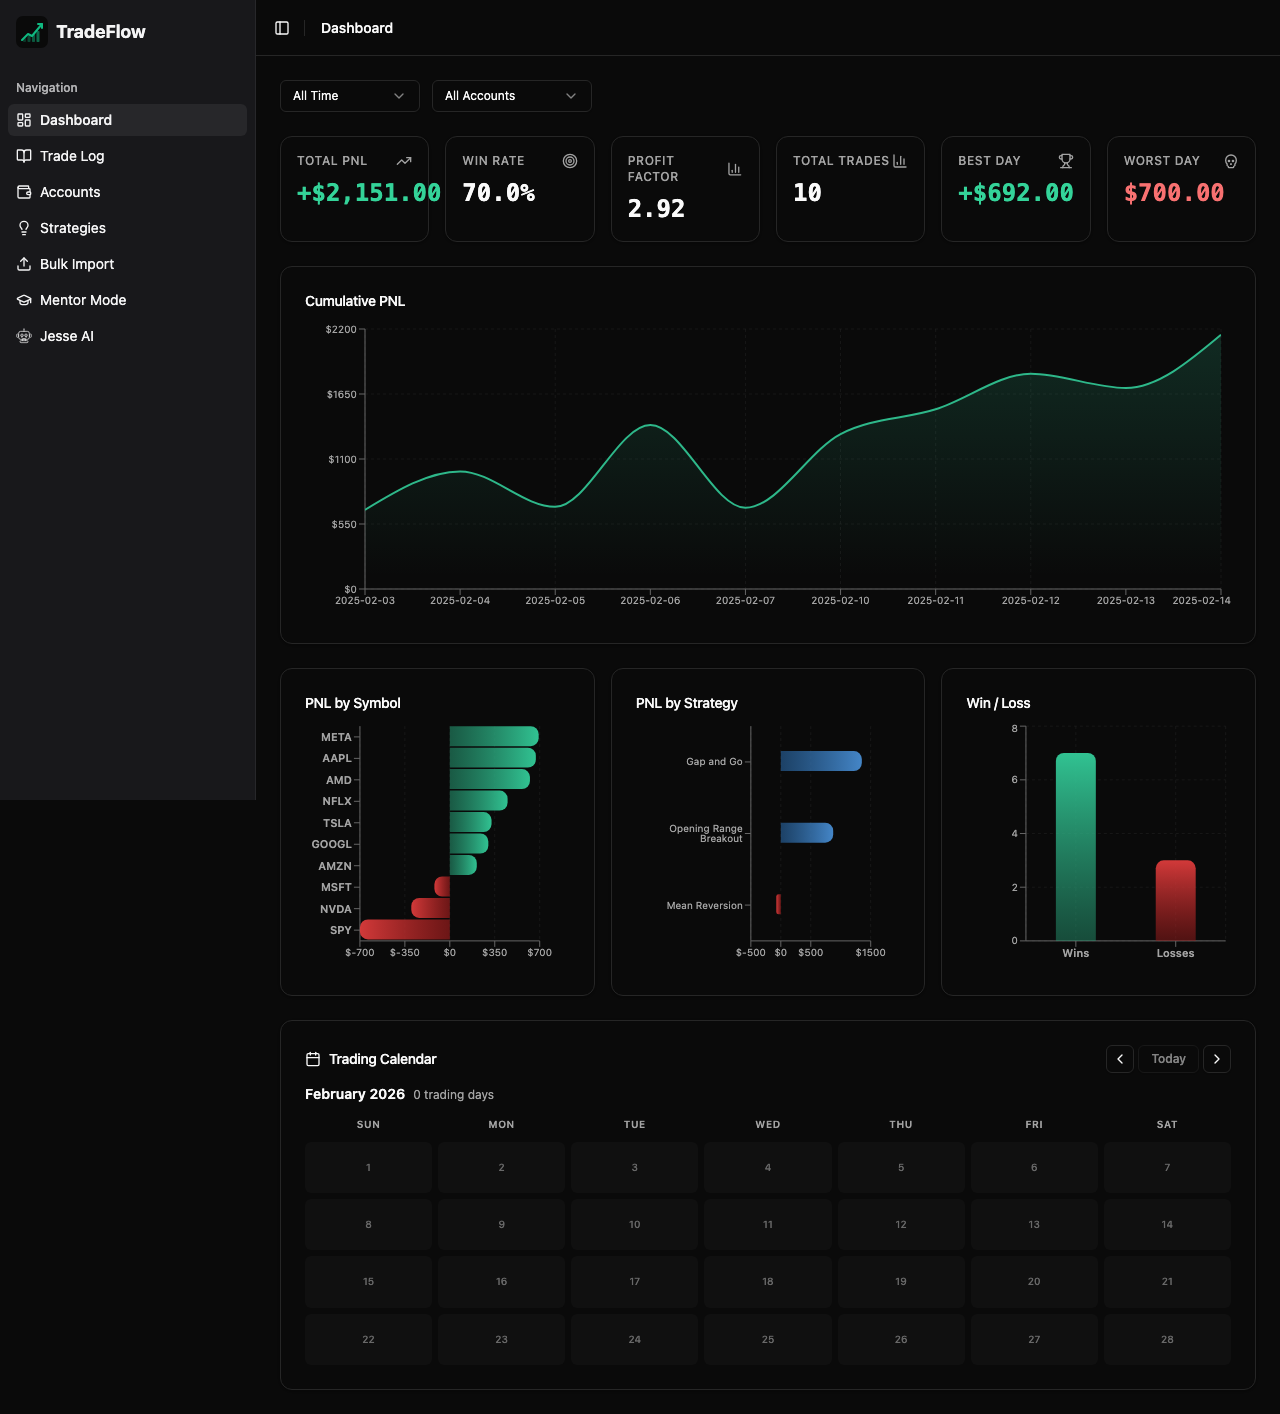1280x1414 pixels.
Task: Toggle the sidebar collapse control
Action: 282,28
